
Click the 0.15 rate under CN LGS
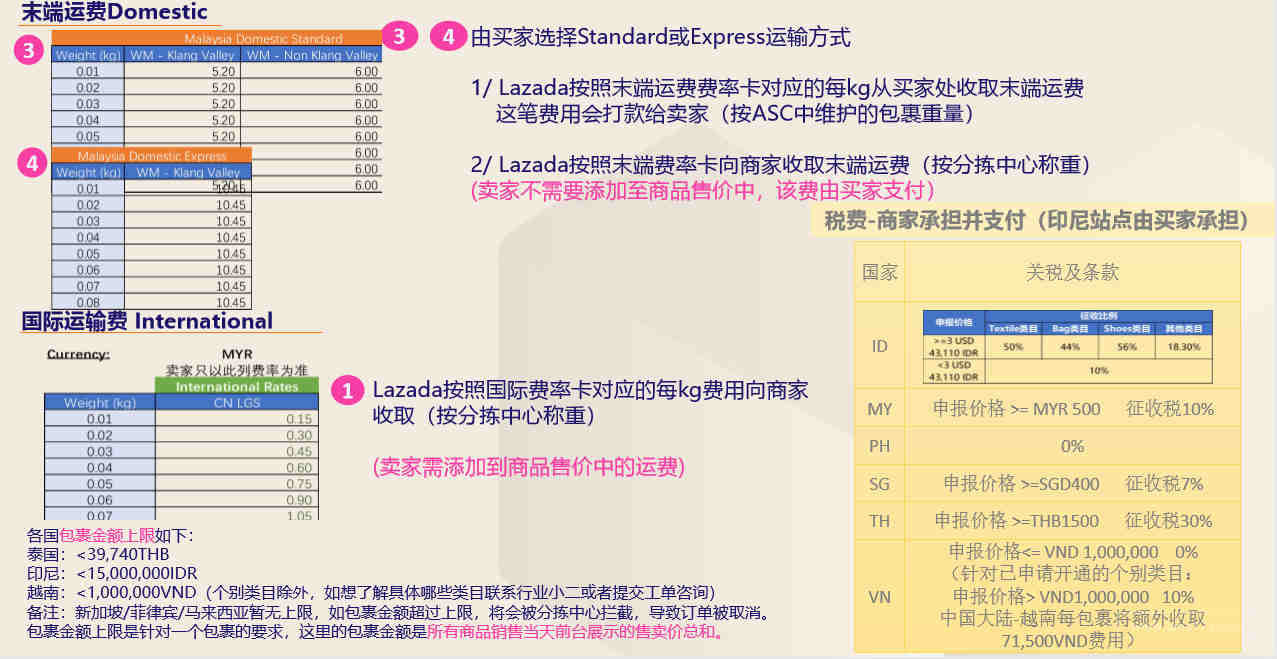(299, 419)
